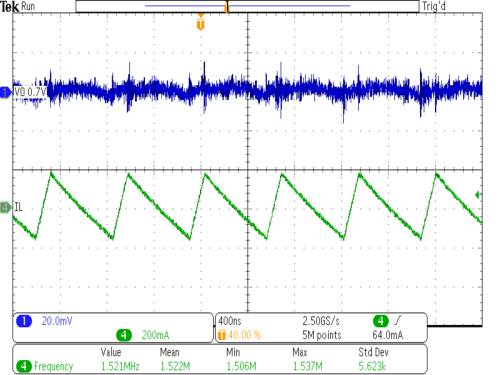Click the Frequency measurement label
Screen dimensions: 500x375
point(53,366)
